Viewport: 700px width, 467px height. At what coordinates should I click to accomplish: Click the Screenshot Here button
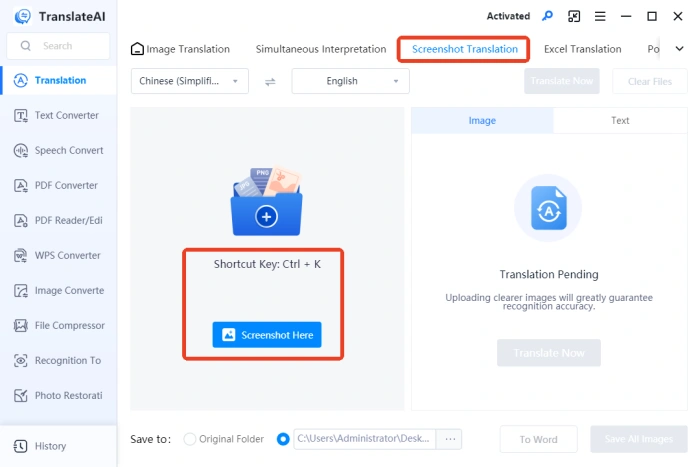[x=267, y=335]
